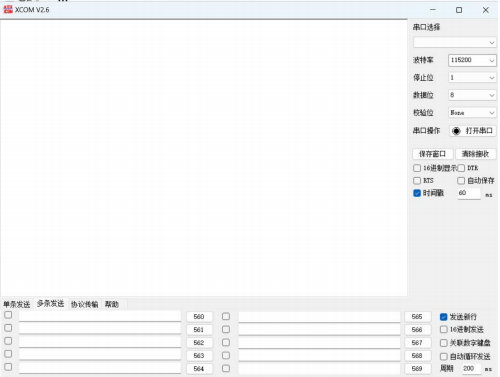Open the 协议传输 tab

tap(84, 304)
